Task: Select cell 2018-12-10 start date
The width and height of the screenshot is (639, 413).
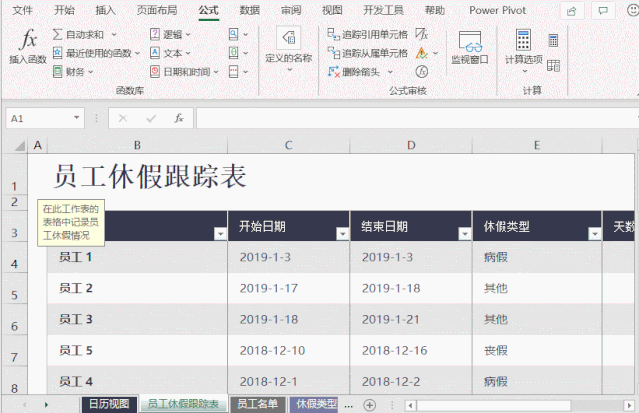Action: 289,351
